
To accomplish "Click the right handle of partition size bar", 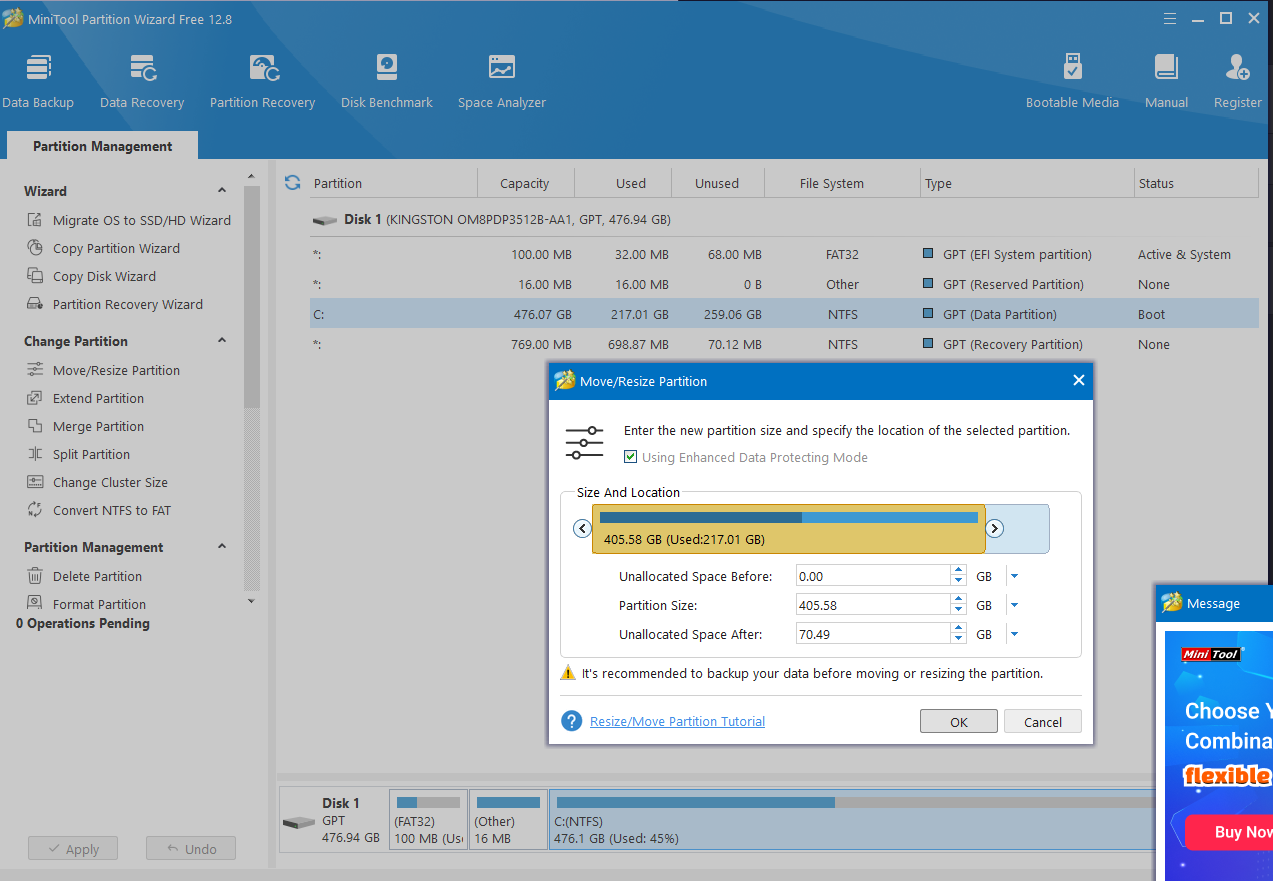I will pyautogui.click(x=995, y=529).
